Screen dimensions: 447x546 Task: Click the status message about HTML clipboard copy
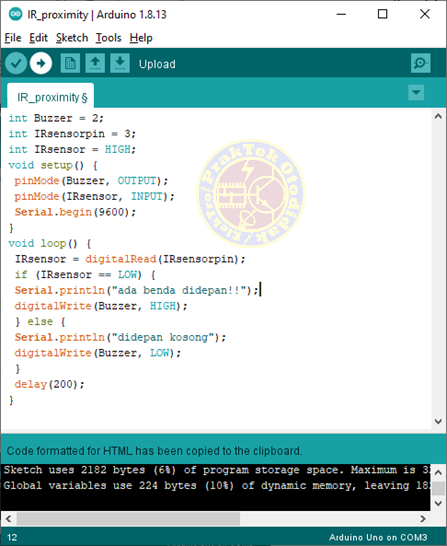point(154,451)
